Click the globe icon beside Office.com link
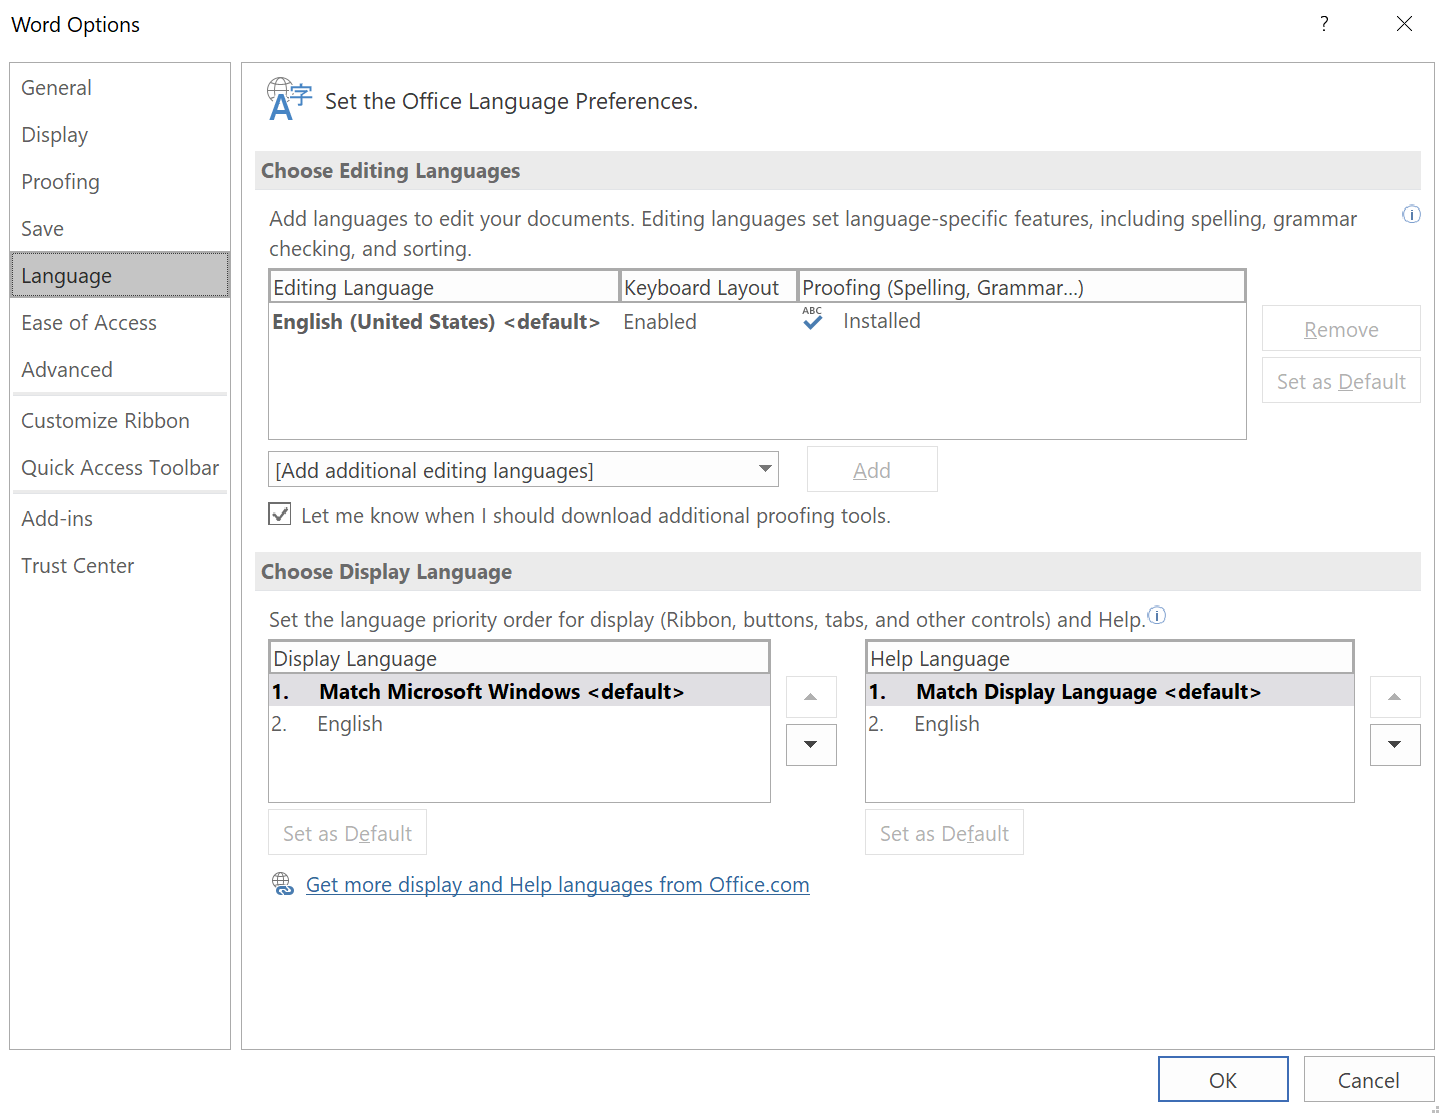Image resolution: width=1439 pixels, height=1115 pixels. tap(283, 884)
